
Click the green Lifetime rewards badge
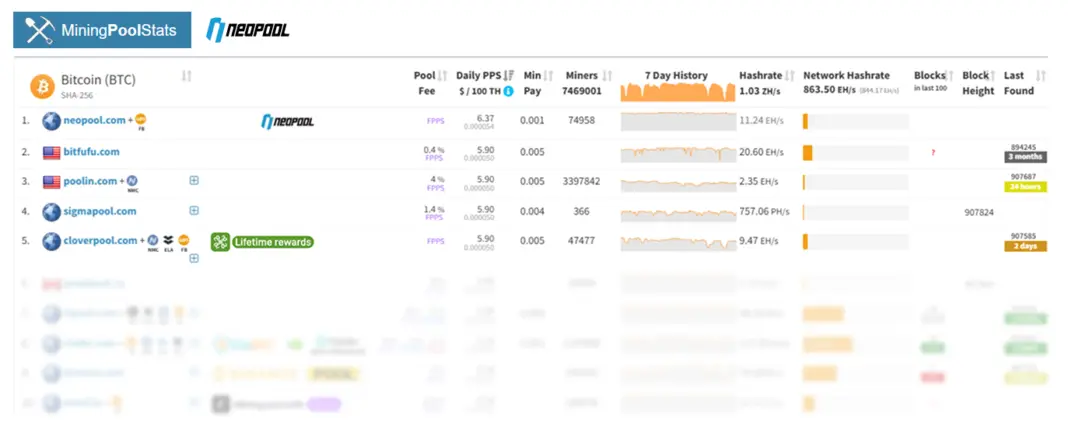(272, 242)
